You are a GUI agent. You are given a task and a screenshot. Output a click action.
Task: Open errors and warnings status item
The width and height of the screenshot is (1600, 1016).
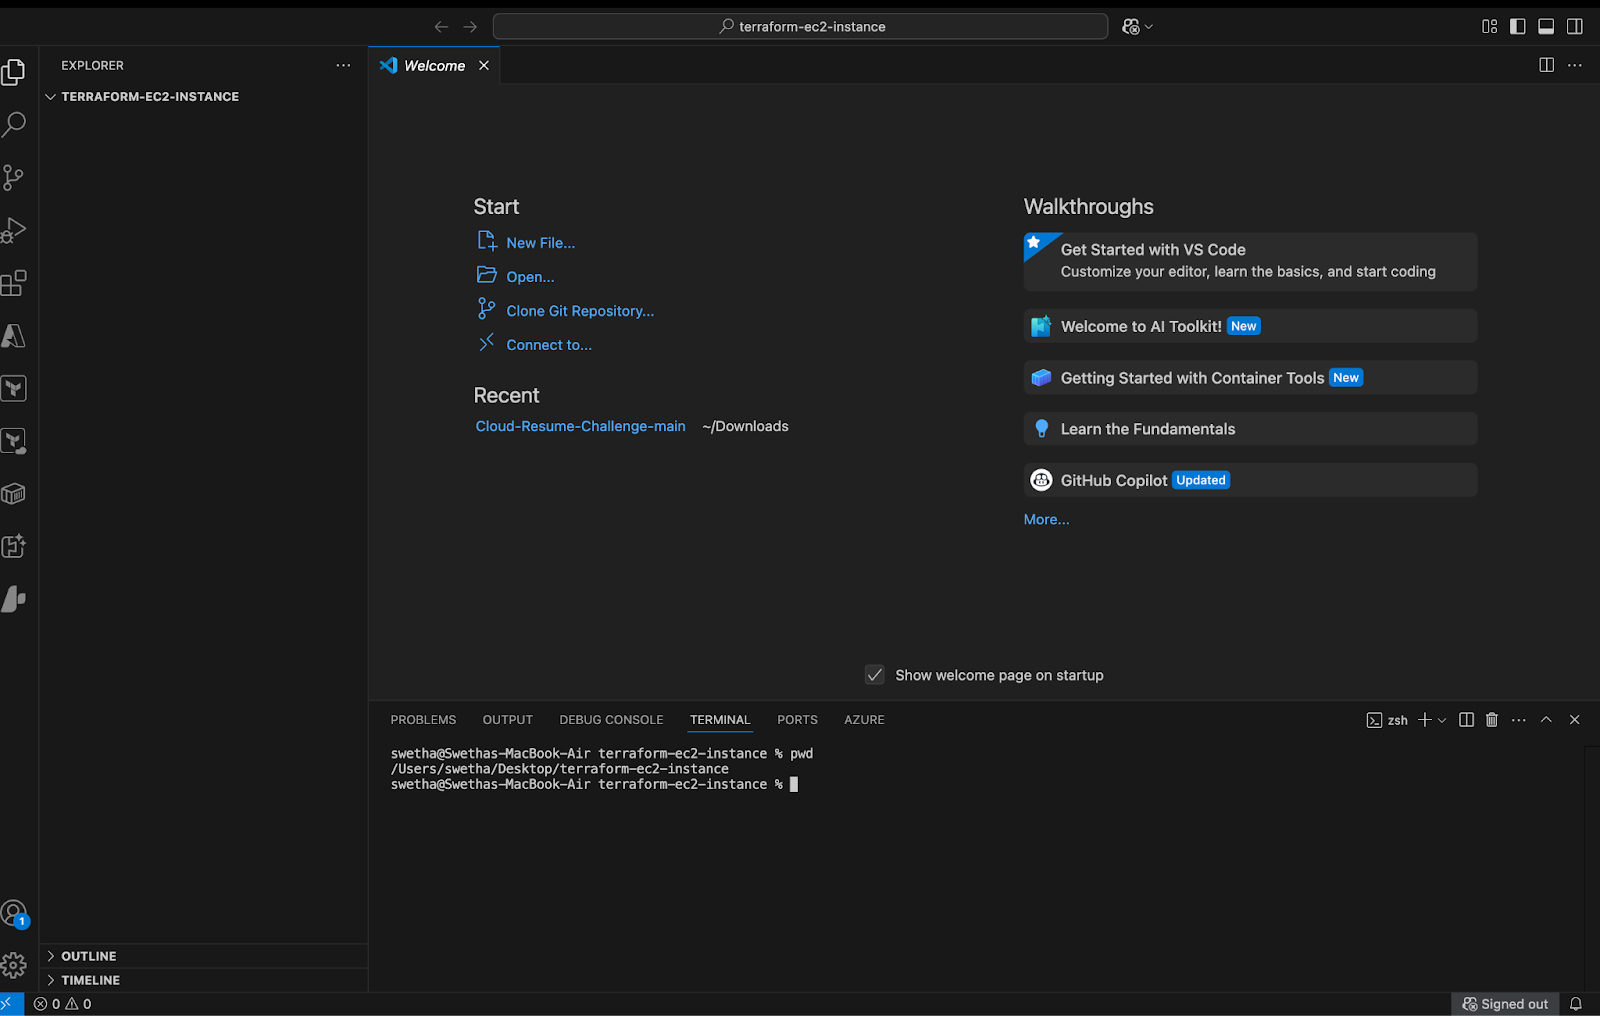[x=63, y=1004]
